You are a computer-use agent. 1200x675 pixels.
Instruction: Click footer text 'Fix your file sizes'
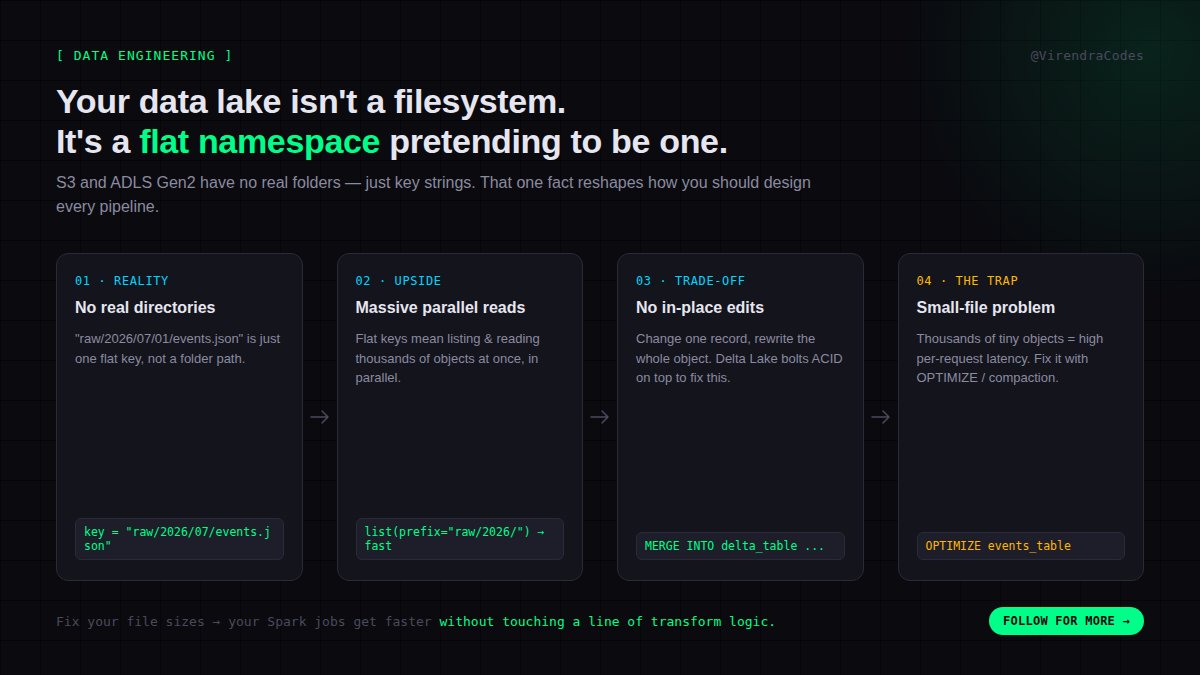(130, 622)
